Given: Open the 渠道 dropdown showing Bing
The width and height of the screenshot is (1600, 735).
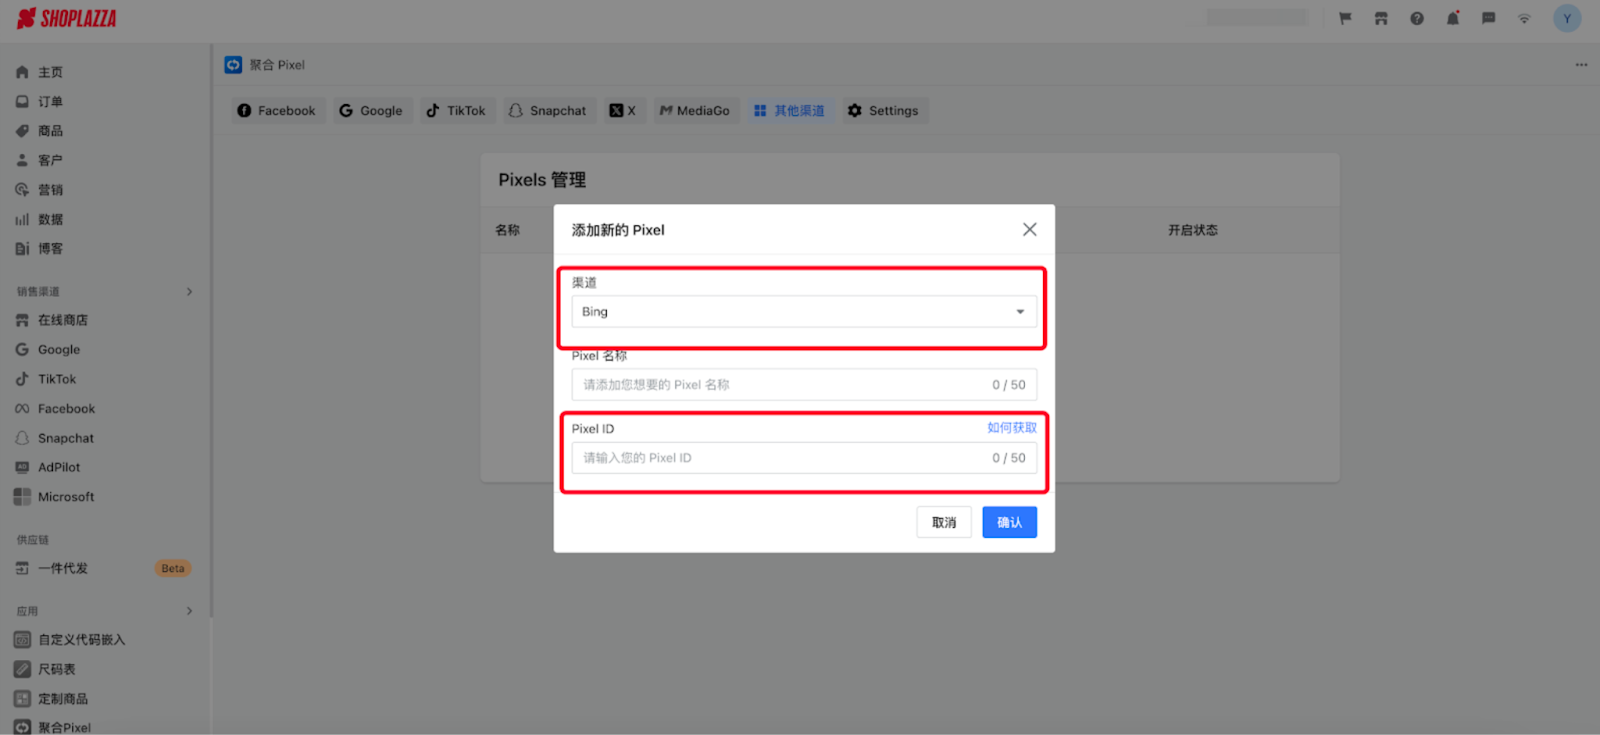Looking at the screenshot, I should tap(804, 312).
